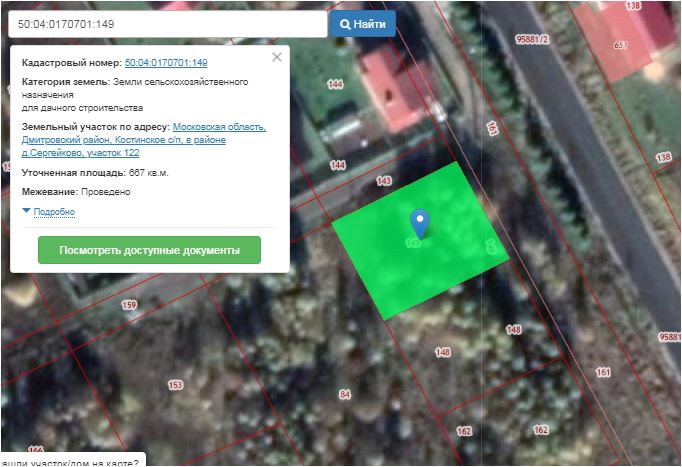Viewport: 682px width, 467px height.
Task: Close the cadastral info popup
Action: point(277,57)
